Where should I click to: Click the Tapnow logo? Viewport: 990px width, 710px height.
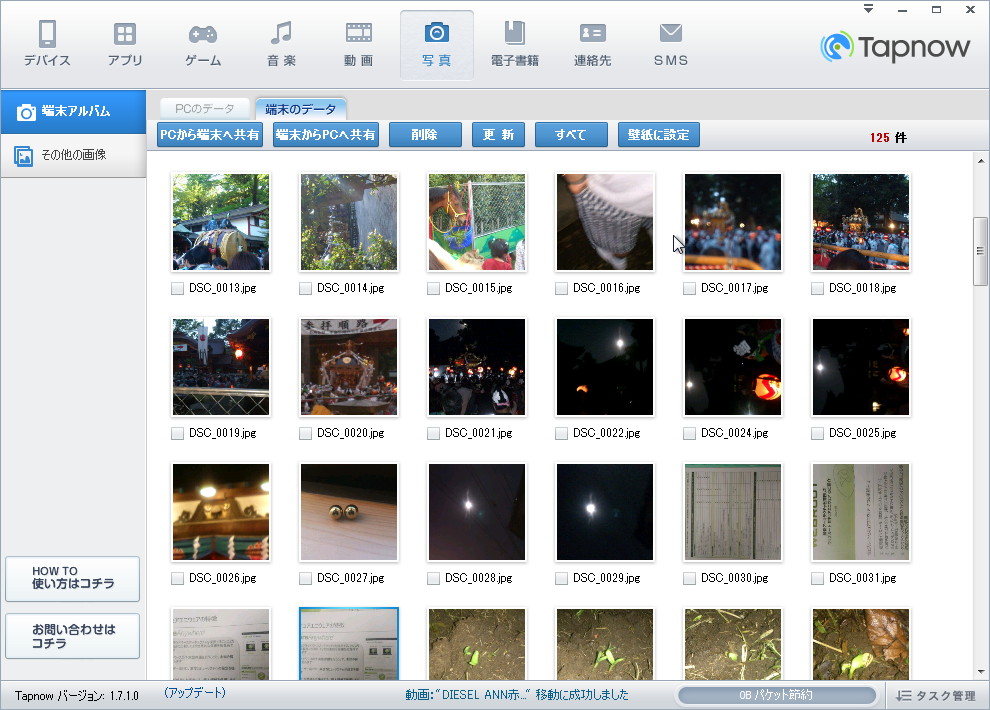895,47
